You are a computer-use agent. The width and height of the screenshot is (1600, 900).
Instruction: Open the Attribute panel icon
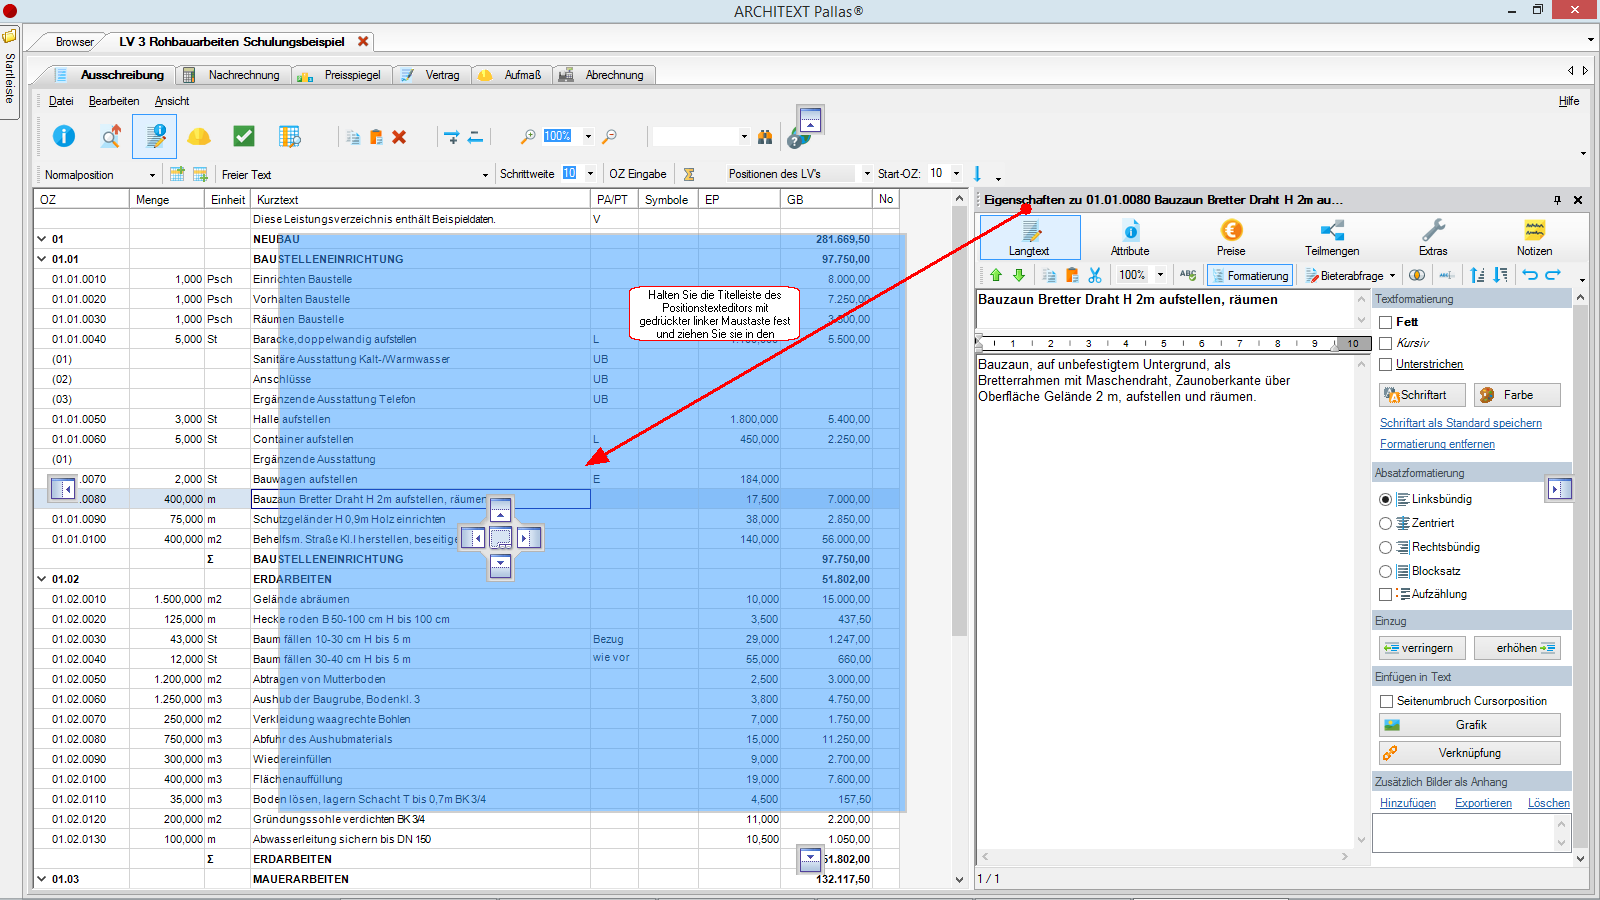[1130, 238]
